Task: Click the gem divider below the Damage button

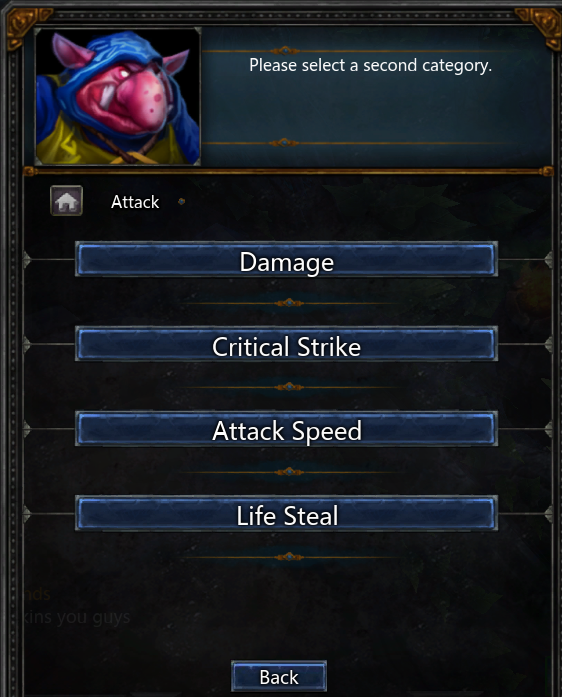Action: [x=289, y=303]
